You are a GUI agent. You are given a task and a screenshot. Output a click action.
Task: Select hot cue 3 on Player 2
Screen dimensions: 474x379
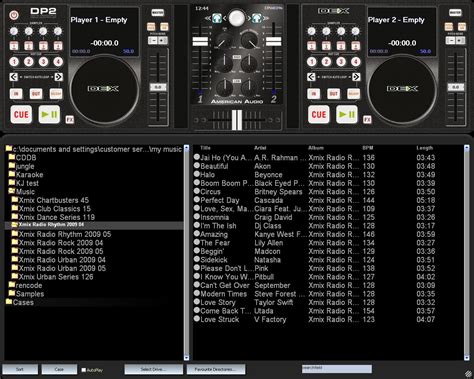[x=341, y=62]
